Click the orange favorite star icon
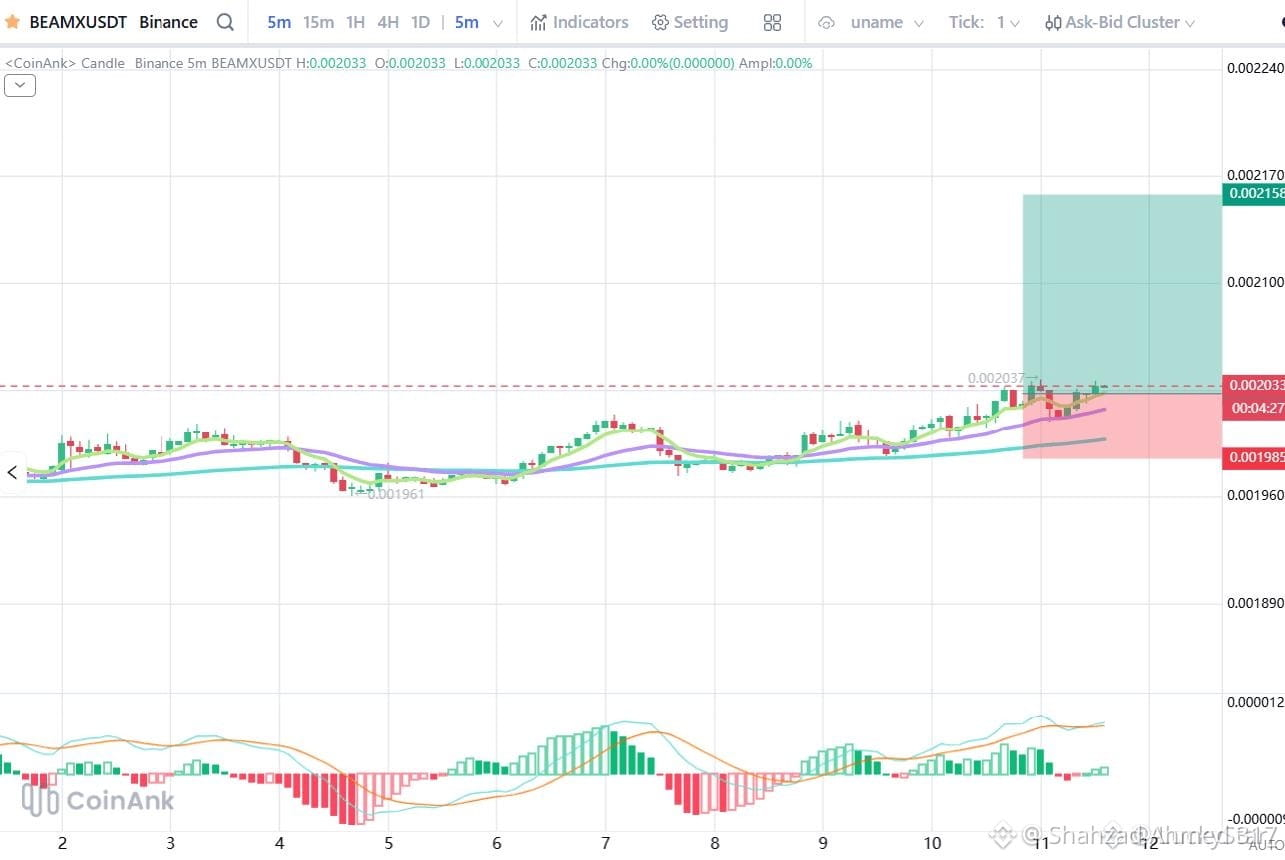The height and width of the screenshot is (860, 1285). click(13, 22)
